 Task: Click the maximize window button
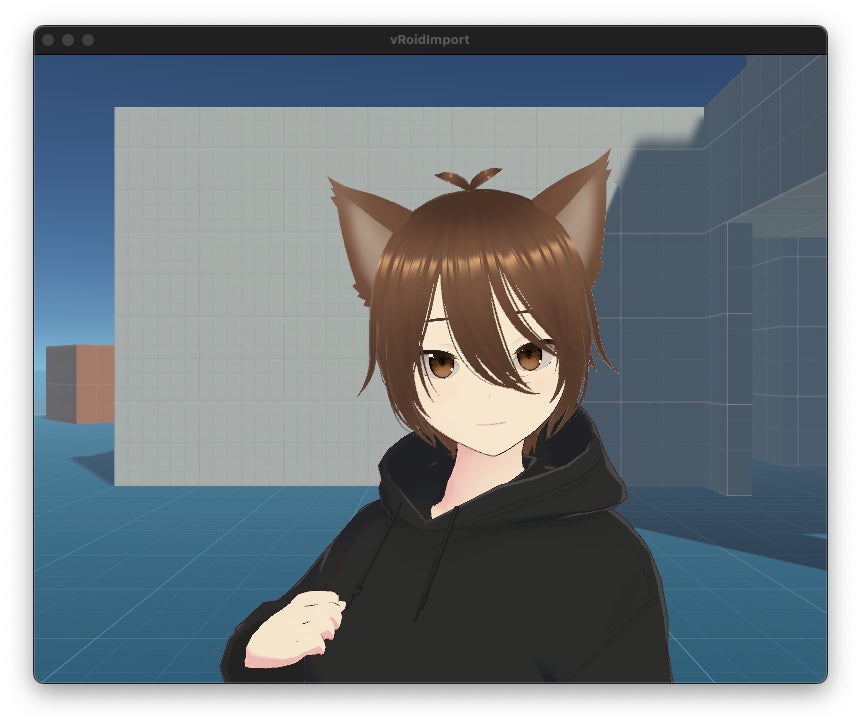88,40
